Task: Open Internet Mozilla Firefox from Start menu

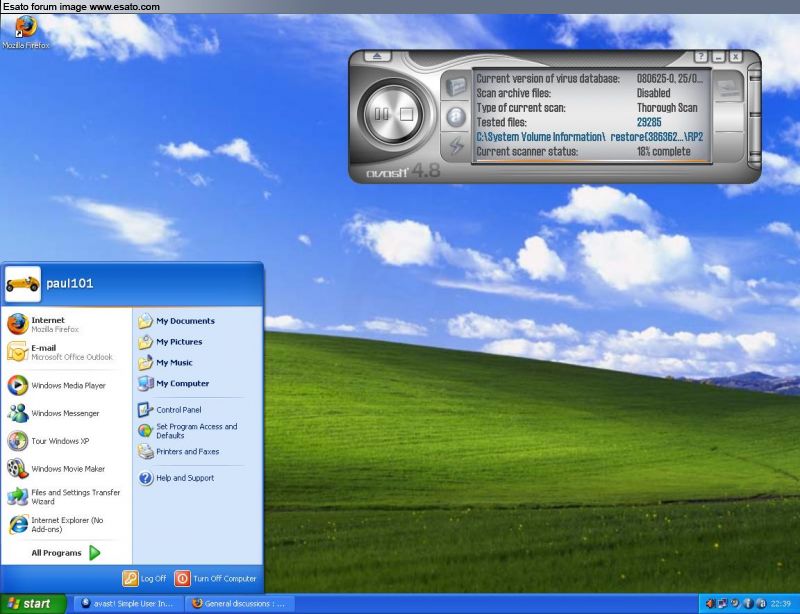Action: (x=65, y=324)
